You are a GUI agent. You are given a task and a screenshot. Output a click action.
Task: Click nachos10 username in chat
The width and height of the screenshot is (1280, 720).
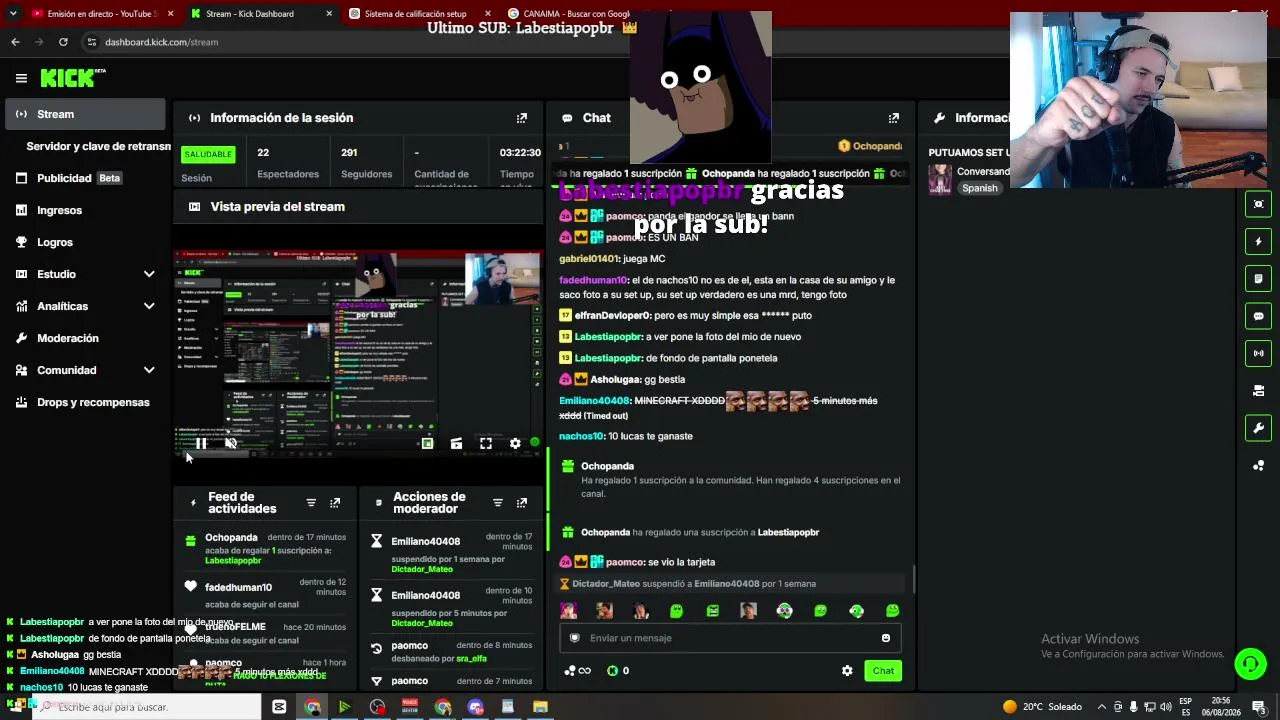(582, 436)
